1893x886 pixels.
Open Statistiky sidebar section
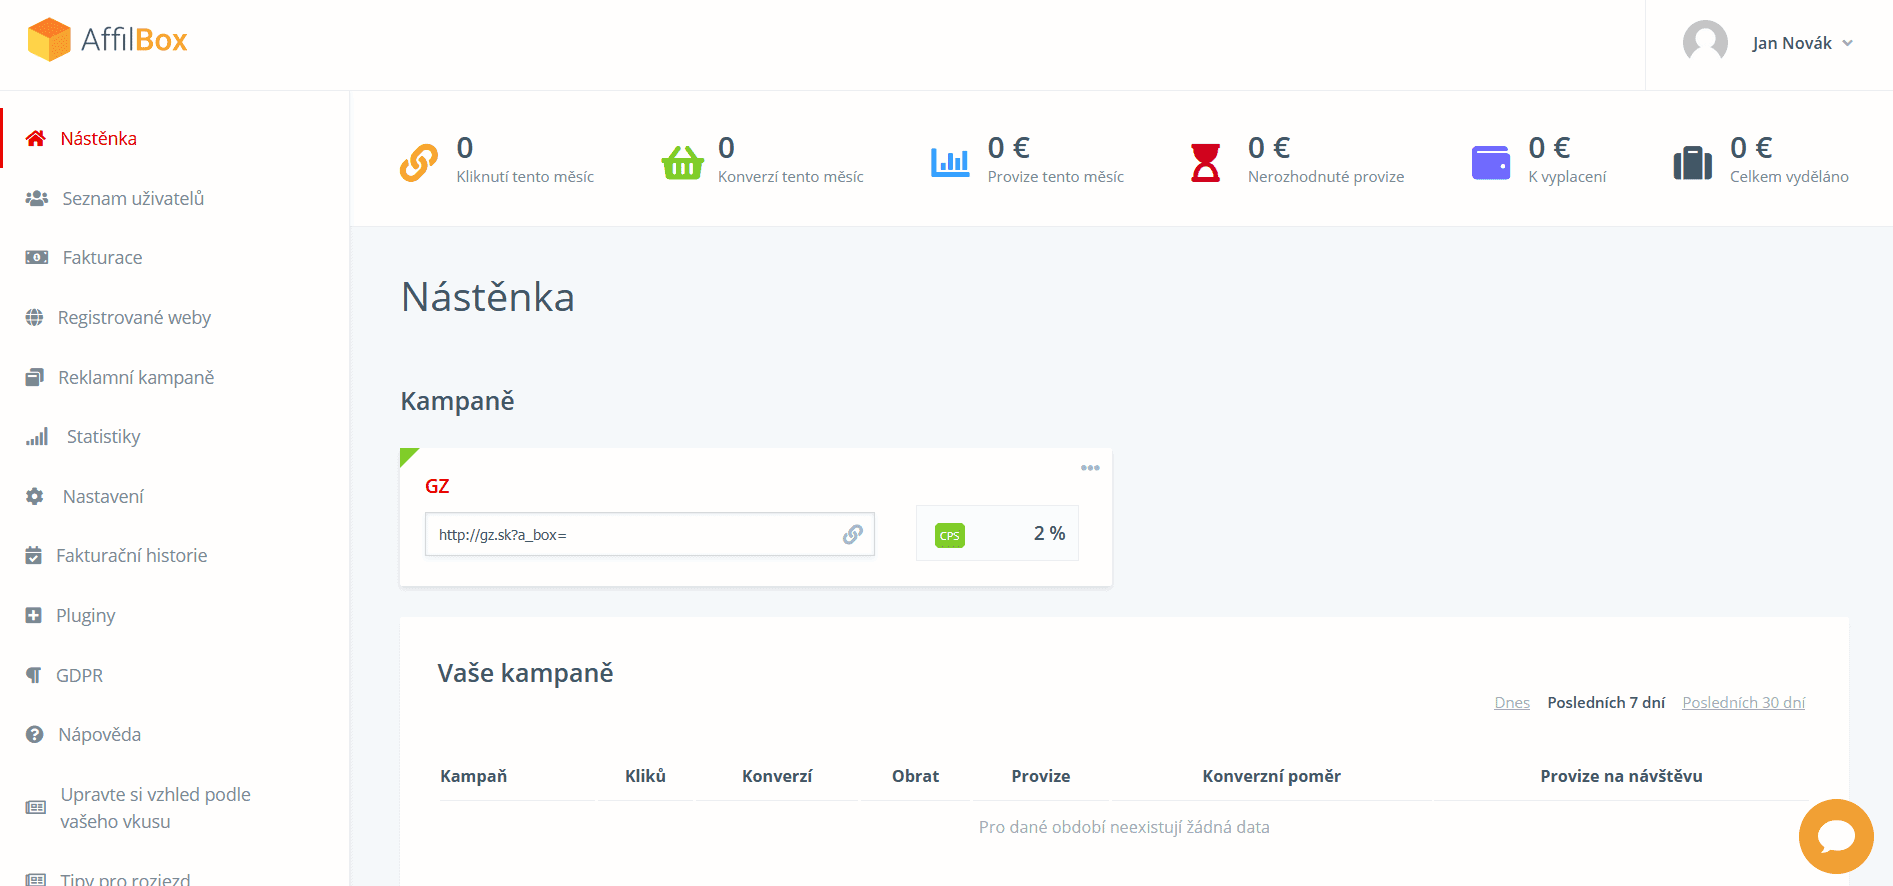point(103,436)
